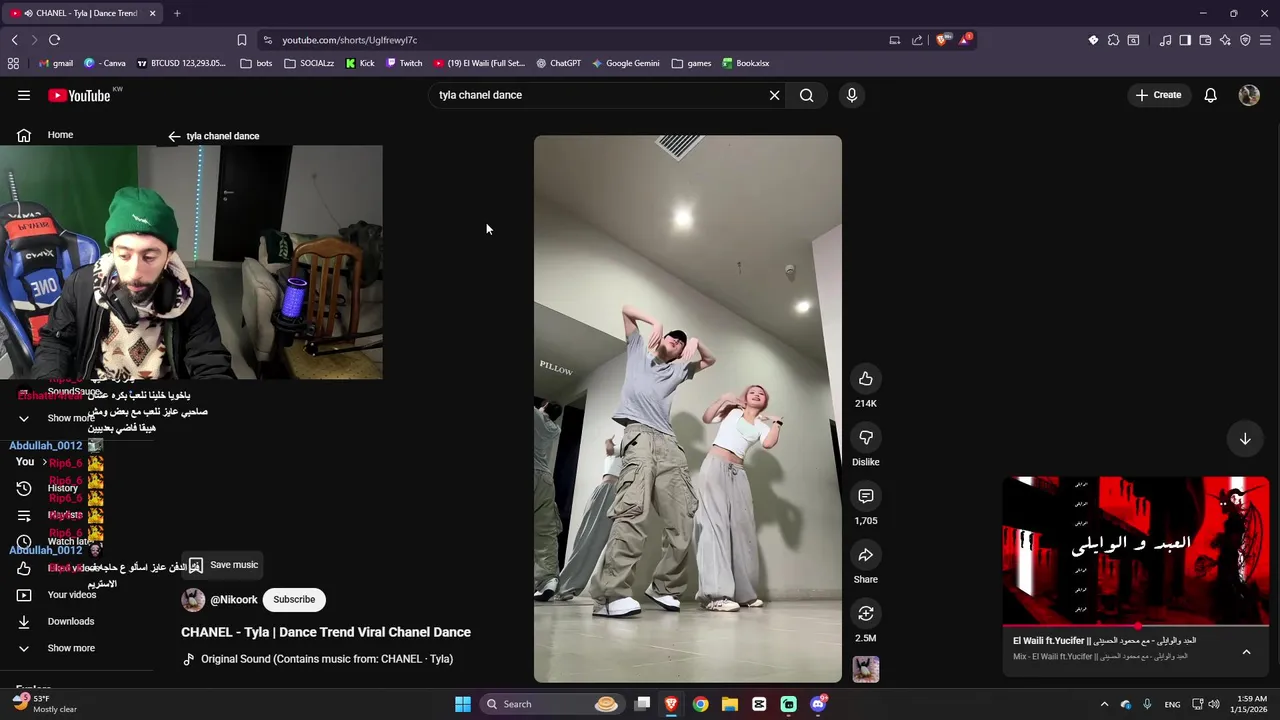Open the browser extensions puzzle icon
This screenshot has width=1280, height=720.
tap(1113, 40)
